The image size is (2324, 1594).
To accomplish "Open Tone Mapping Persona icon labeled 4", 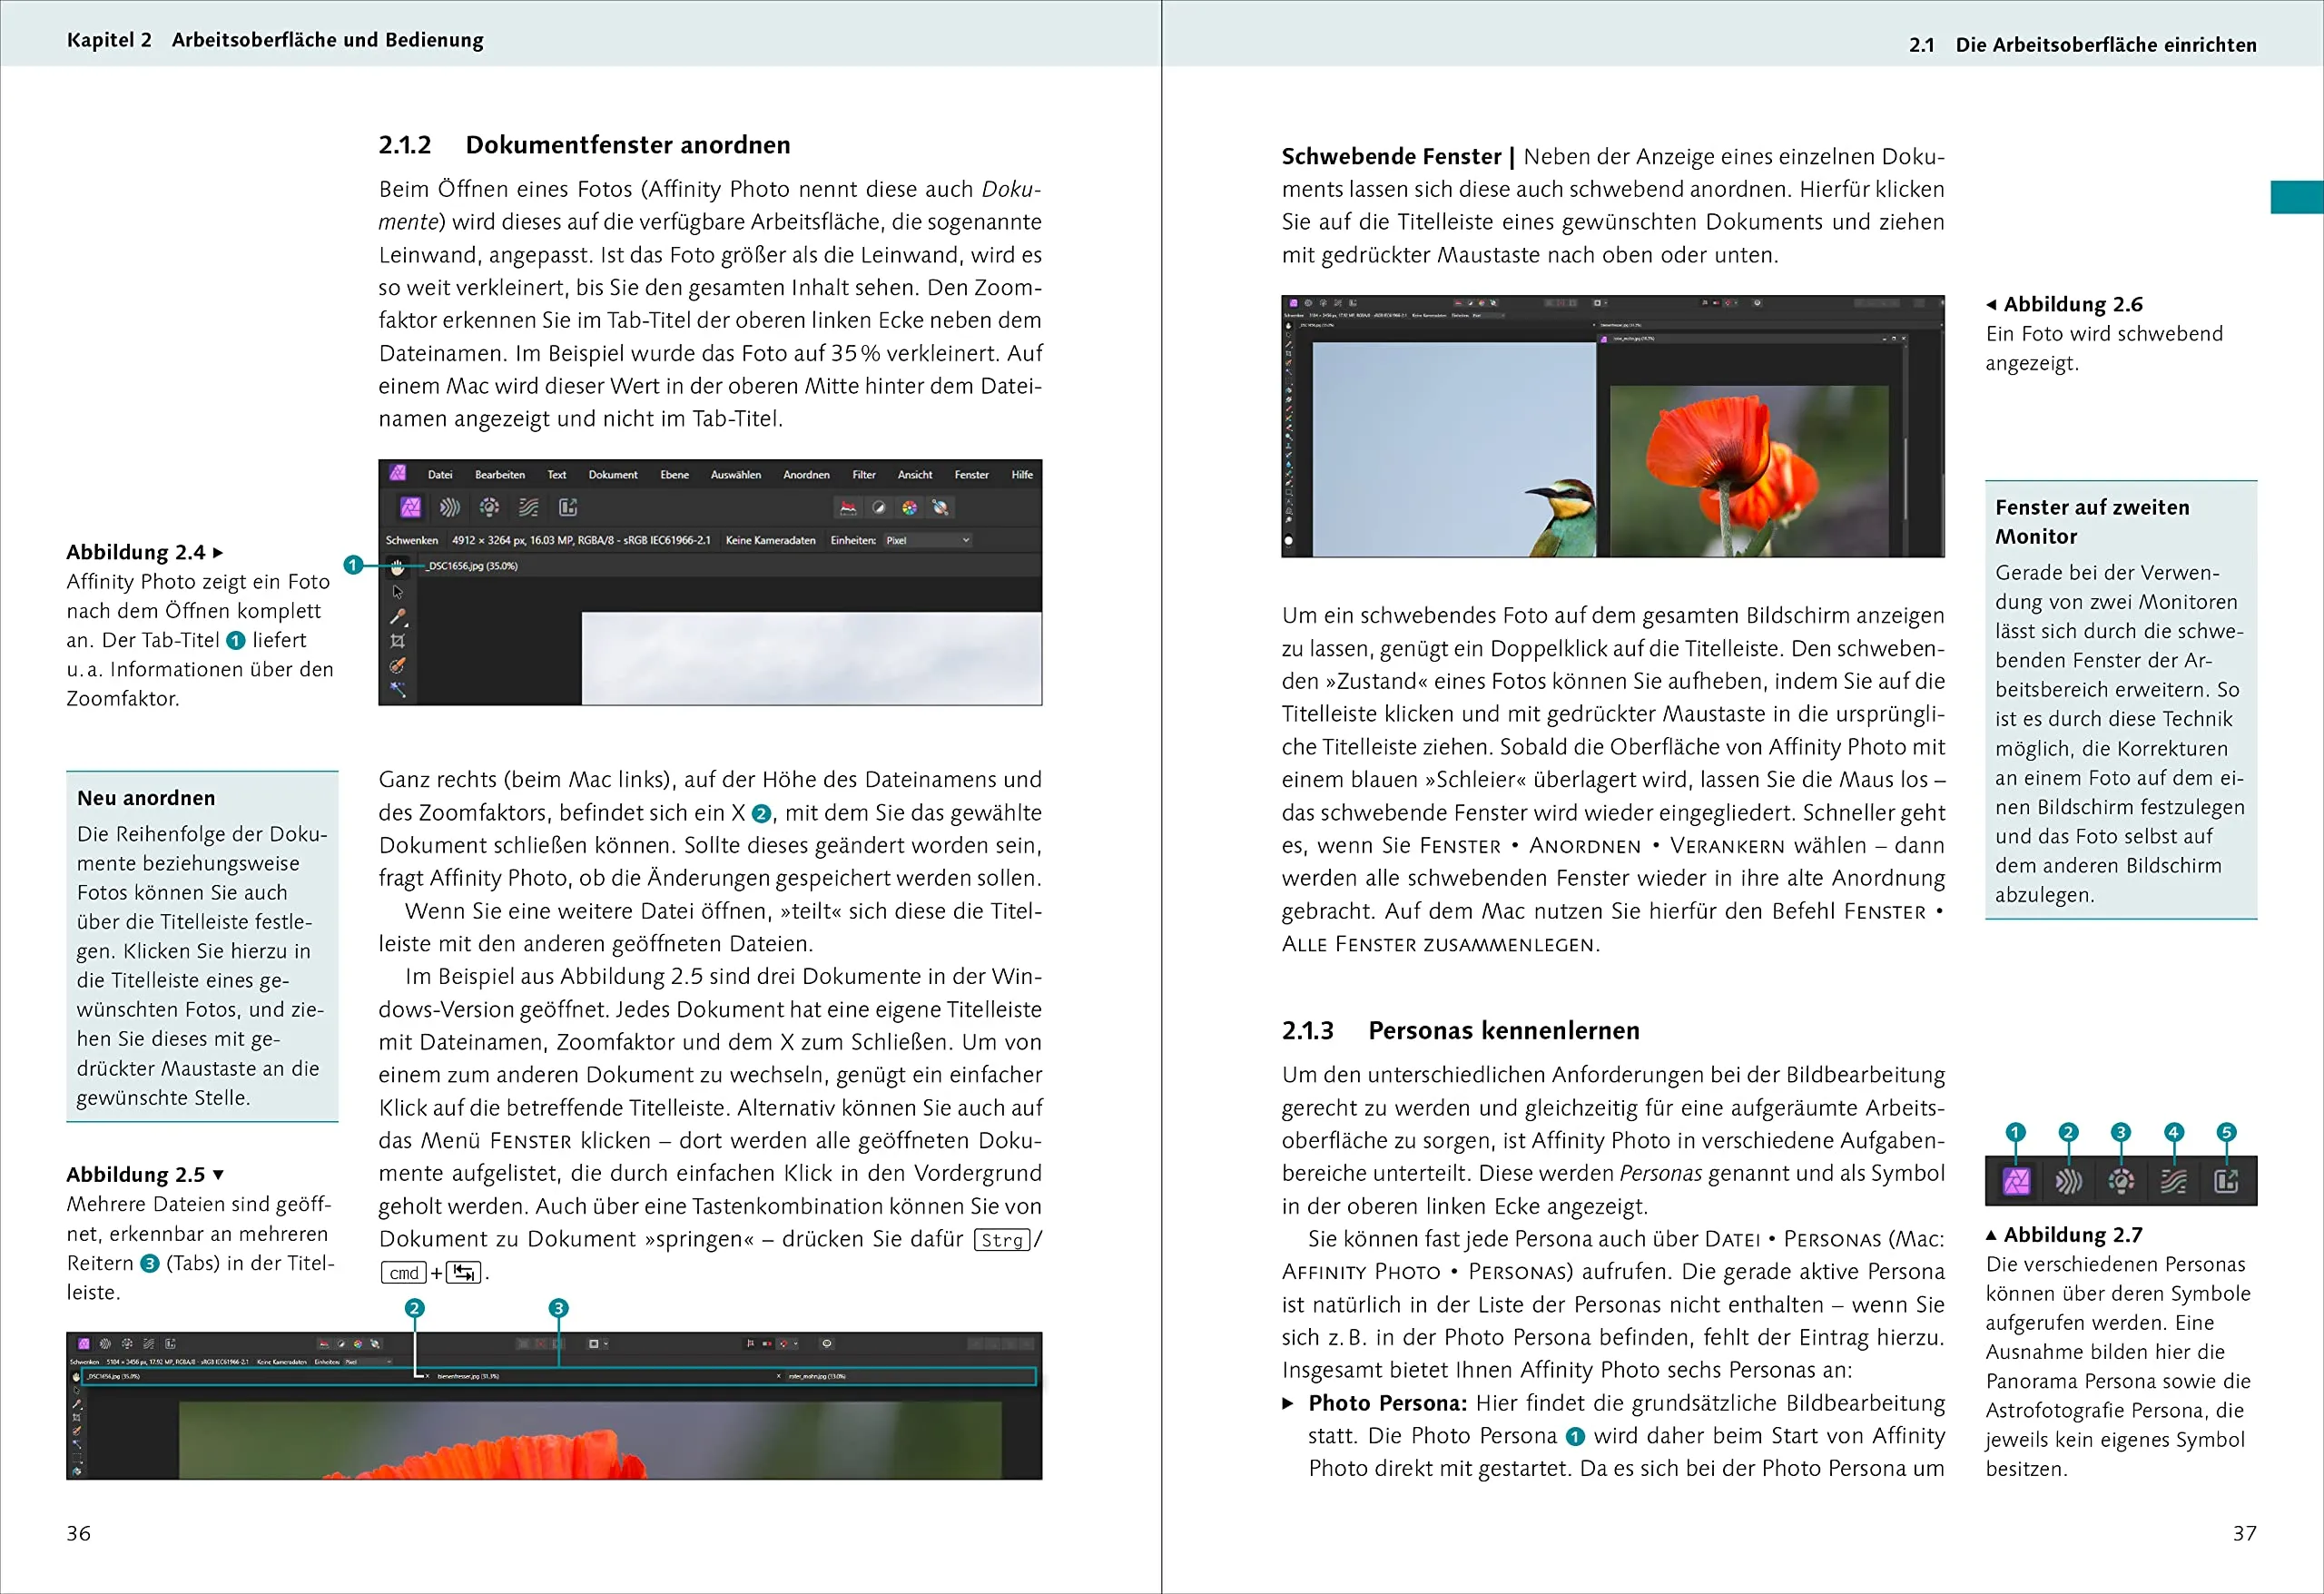I will 2173,1182.
